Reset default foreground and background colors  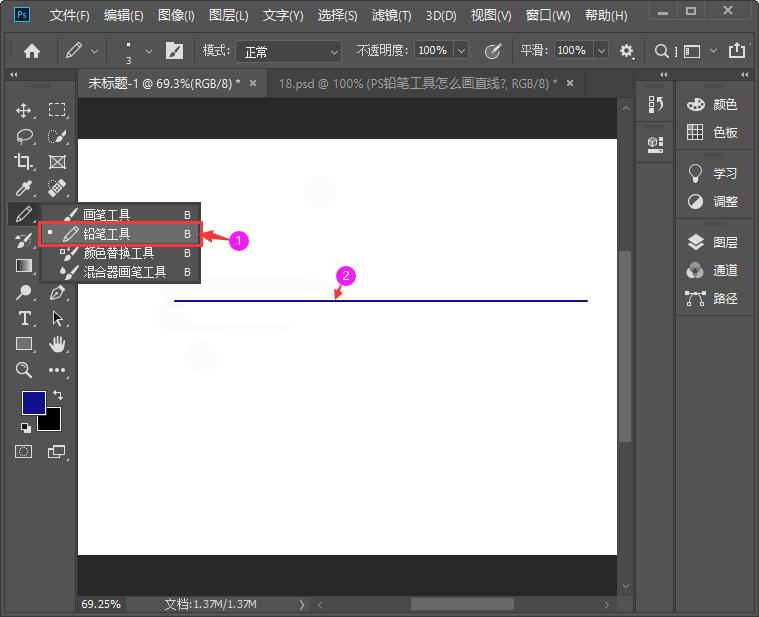(x=26, y=427)
